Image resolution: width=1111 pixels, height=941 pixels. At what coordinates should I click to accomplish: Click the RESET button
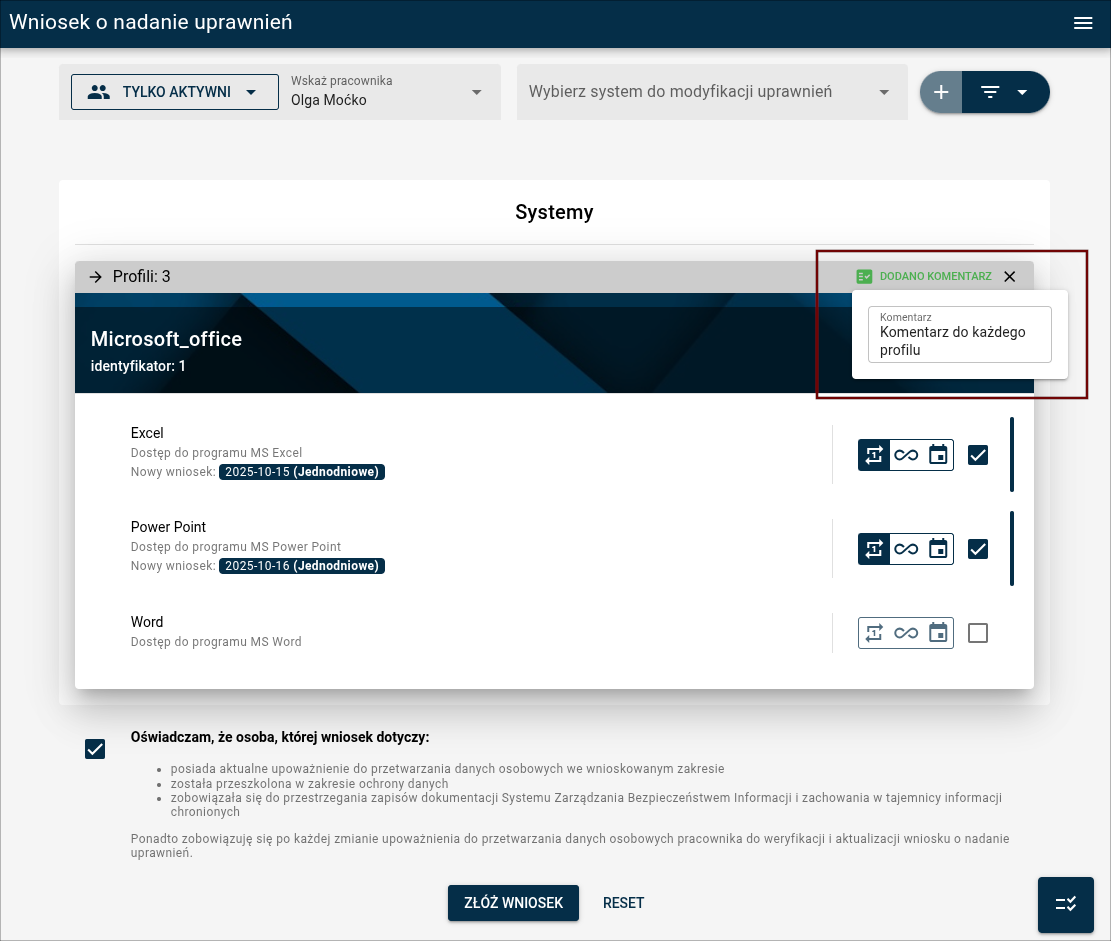(x=623, y=903)
